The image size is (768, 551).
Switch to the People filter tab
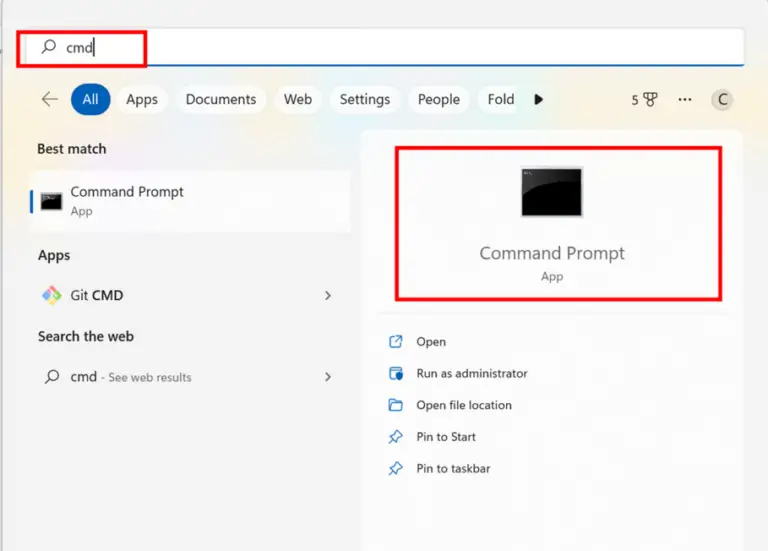point(439,99)
